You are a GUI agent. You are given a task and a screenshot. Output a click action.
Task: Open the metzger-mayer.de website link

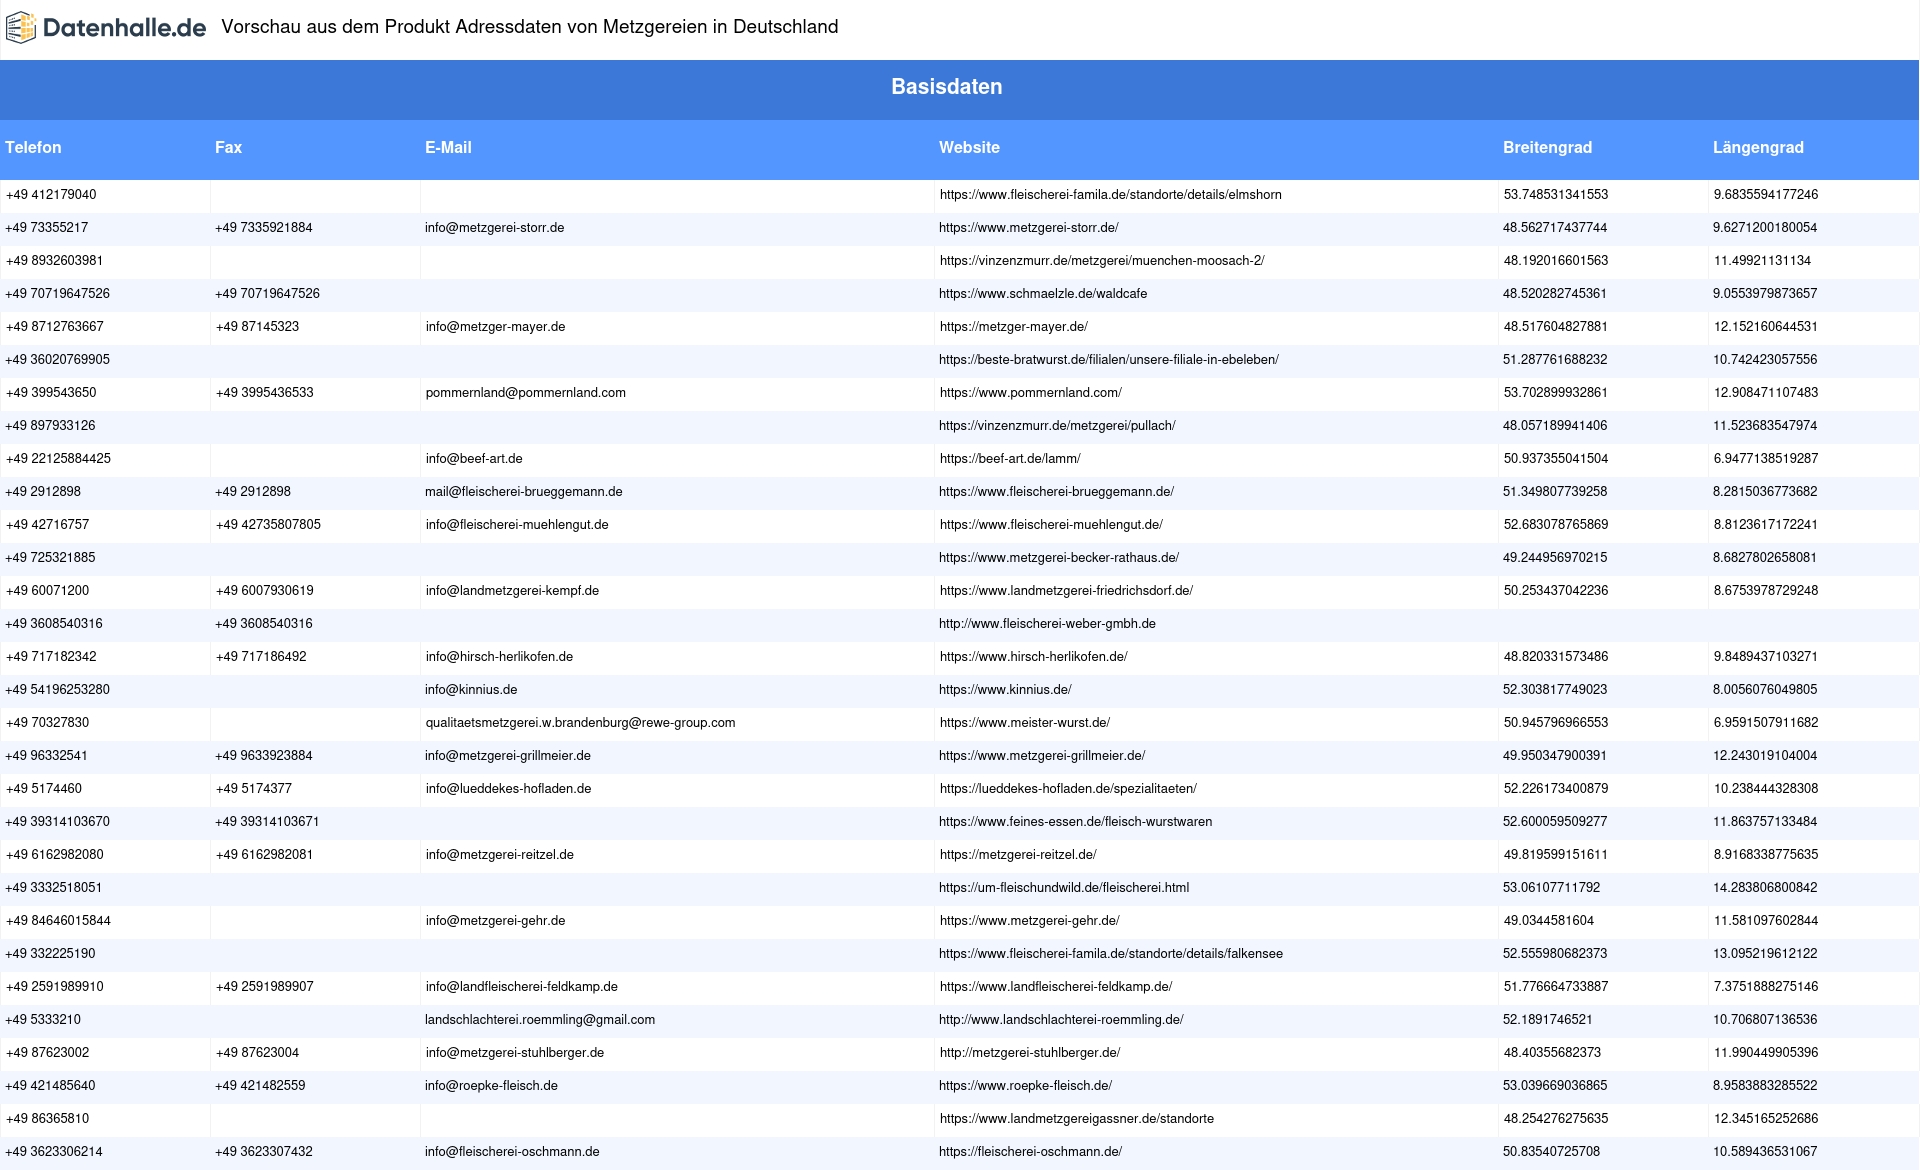pyautogui.click(x=1014, y=327)
